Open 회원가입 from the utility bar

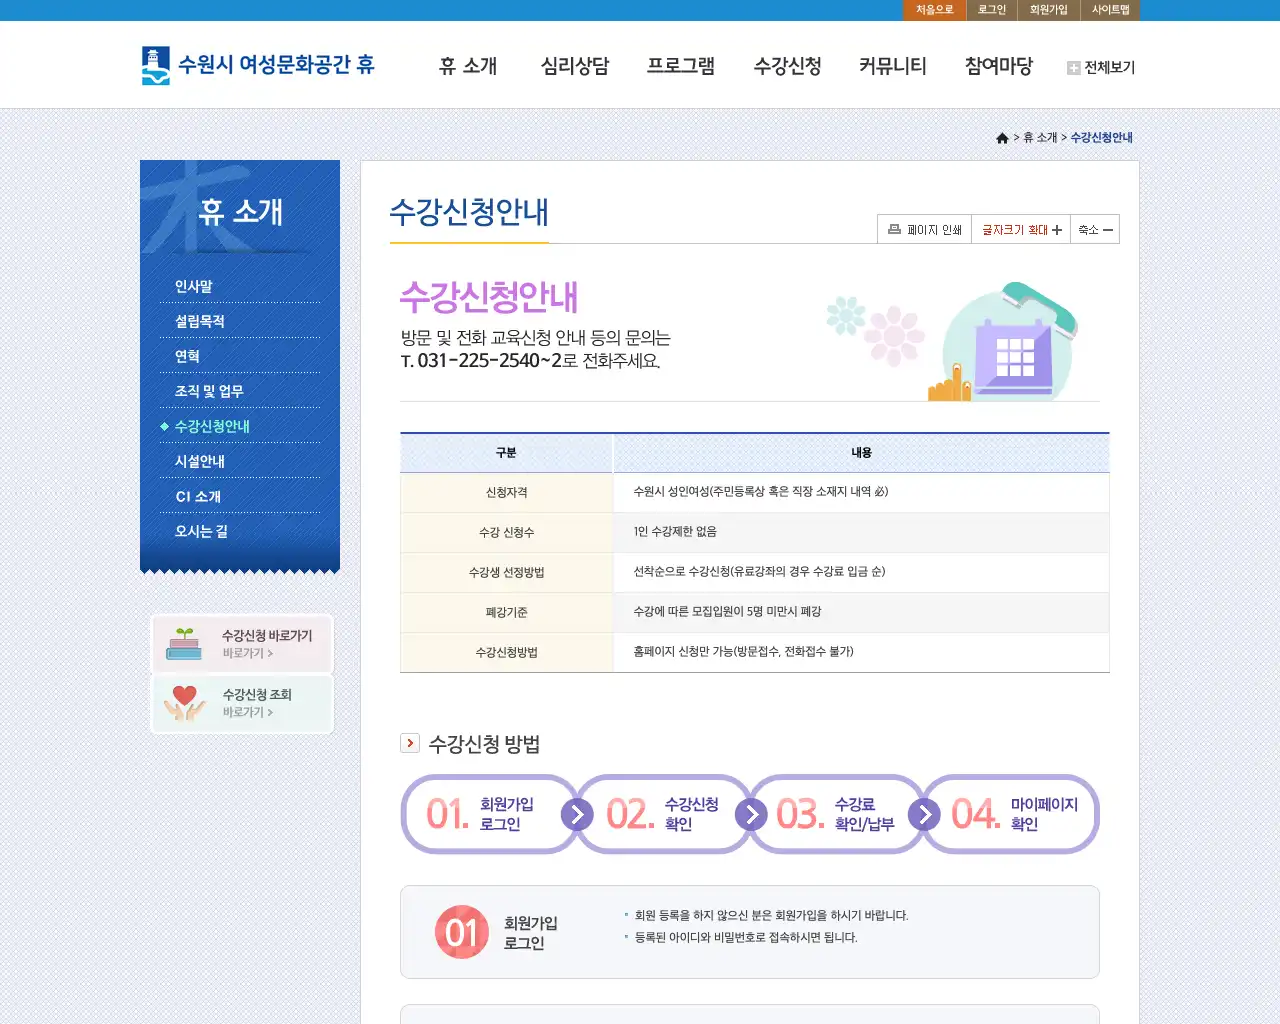pyautogui.click(x=1047, y=10)
